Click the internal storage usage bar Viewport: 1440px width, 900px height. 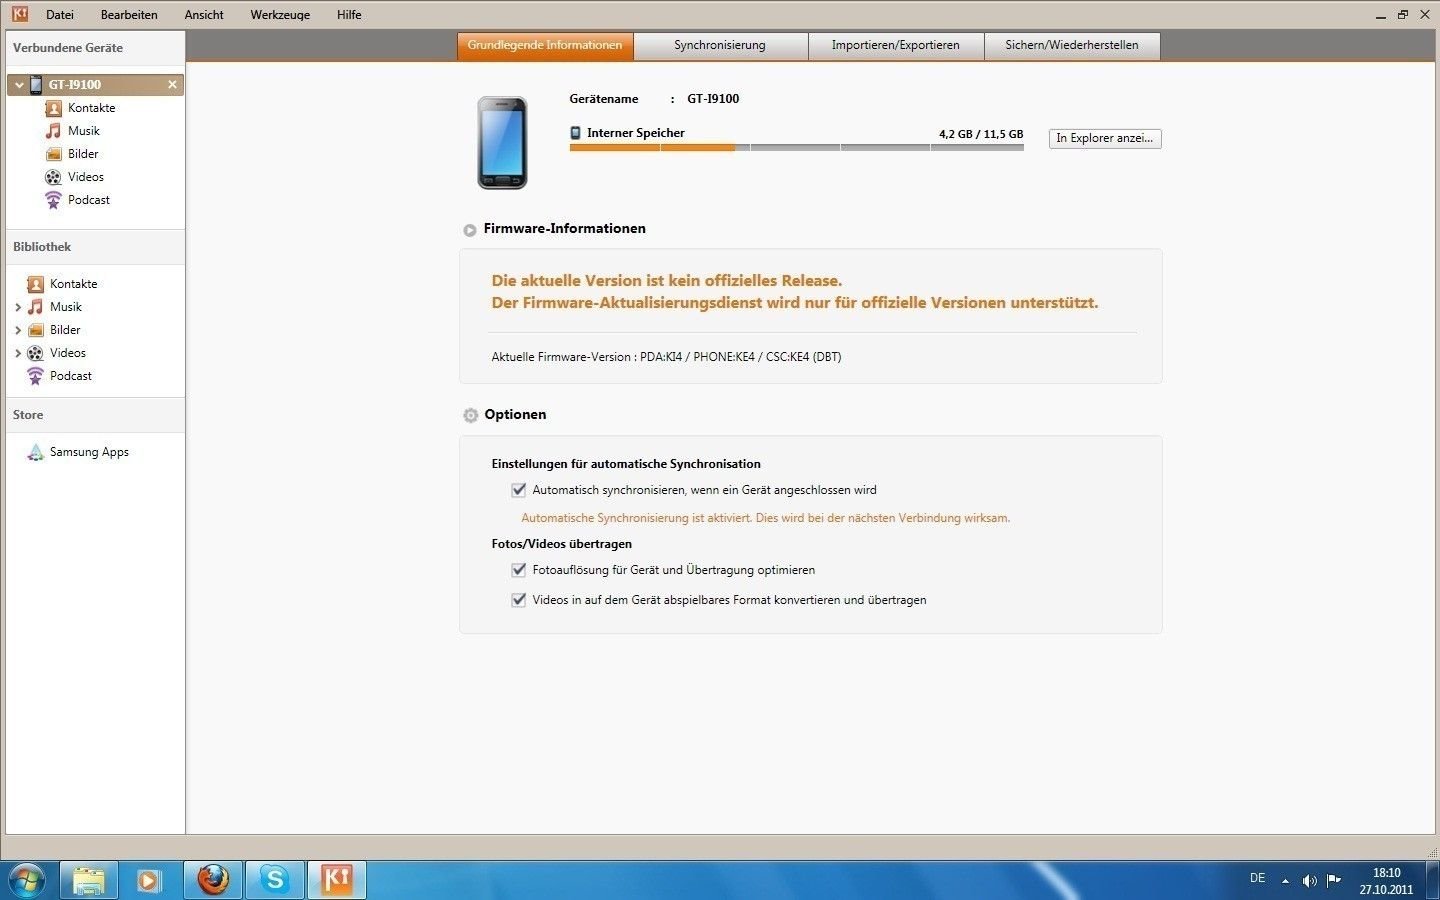coord(796,147)
